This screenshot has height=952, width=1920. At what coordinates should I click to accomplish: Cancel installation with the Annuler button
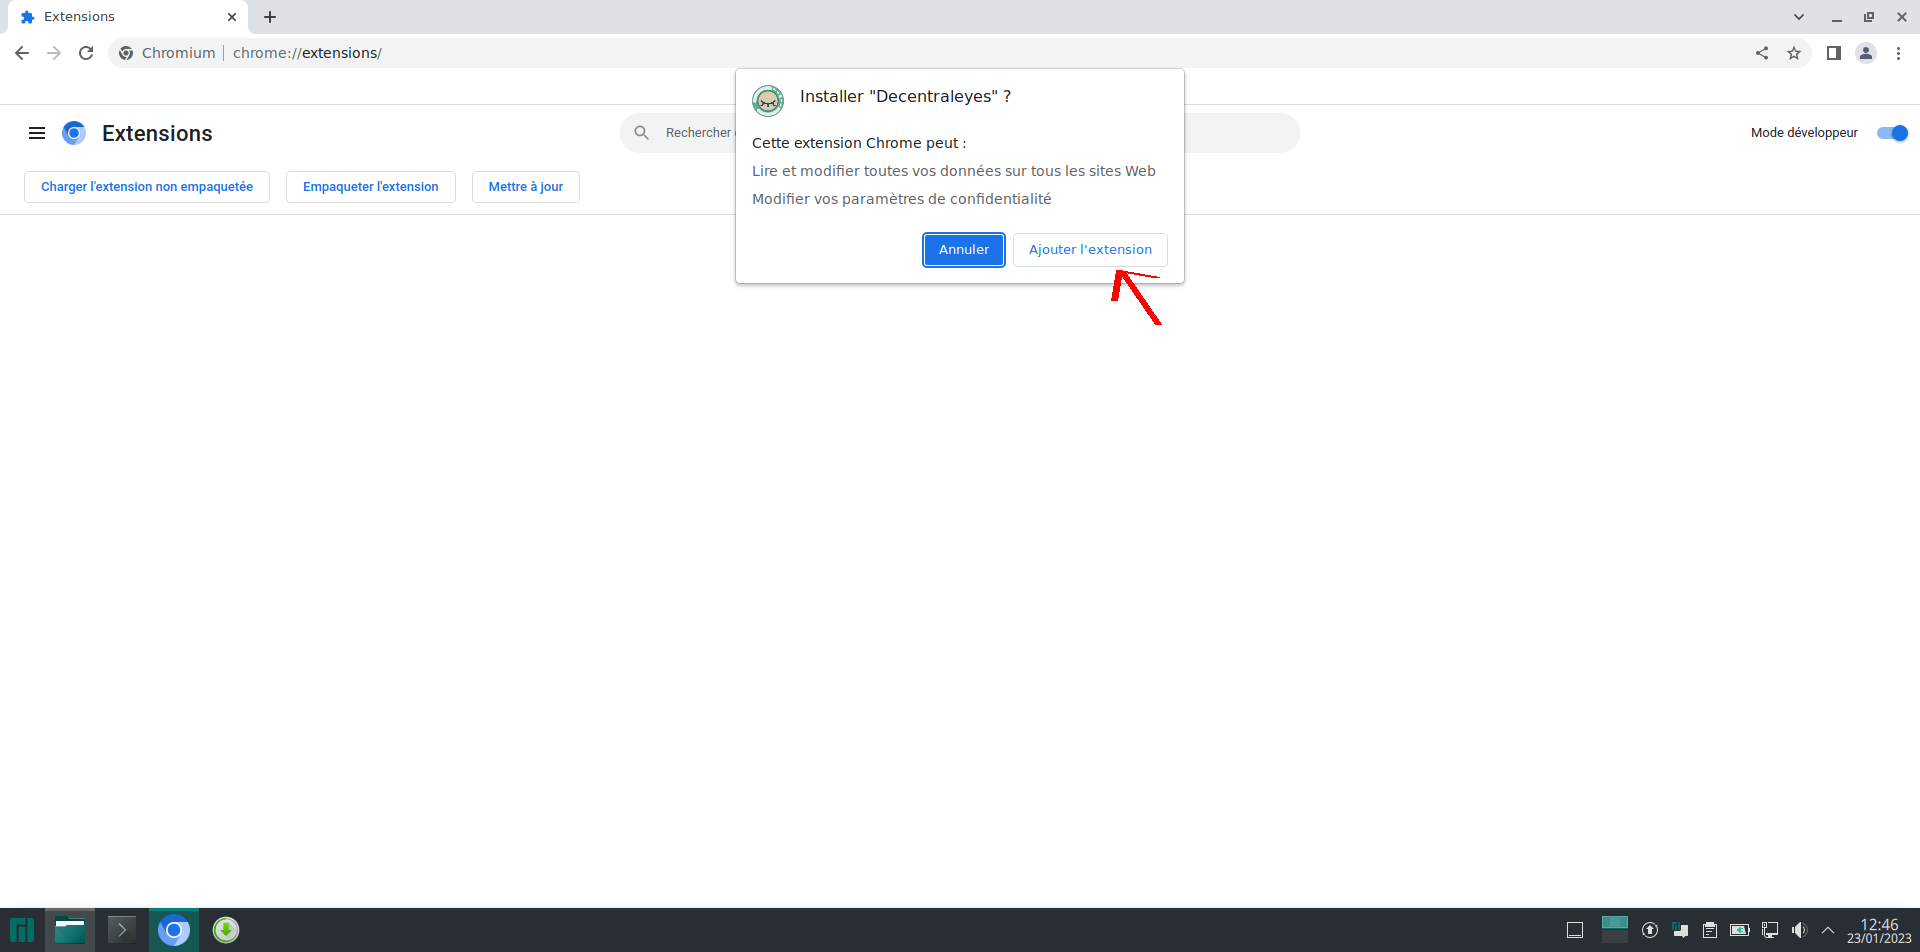963,250
